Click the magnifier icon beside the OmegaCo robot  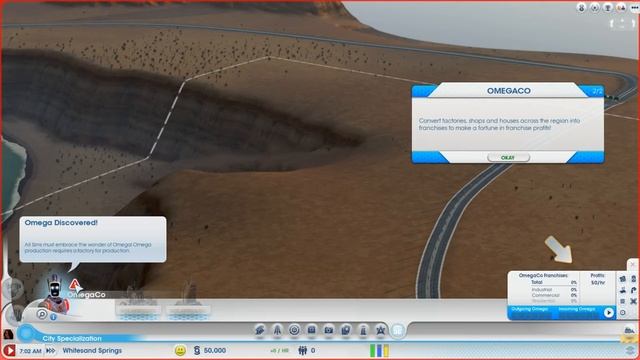point(42,314)
